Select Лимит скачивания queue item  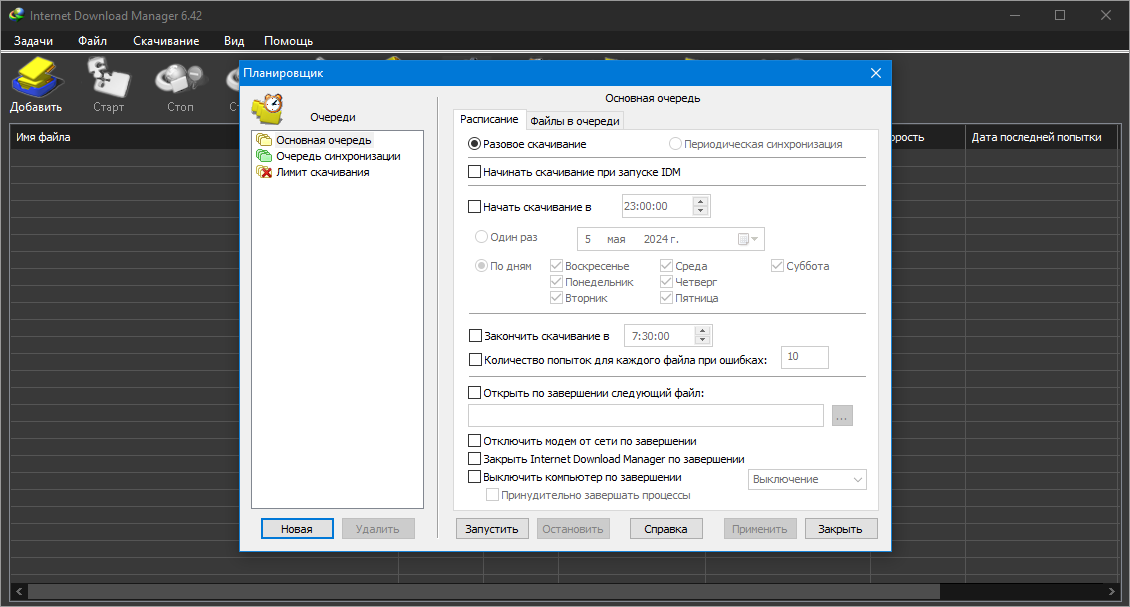click(x=313, y=172)
